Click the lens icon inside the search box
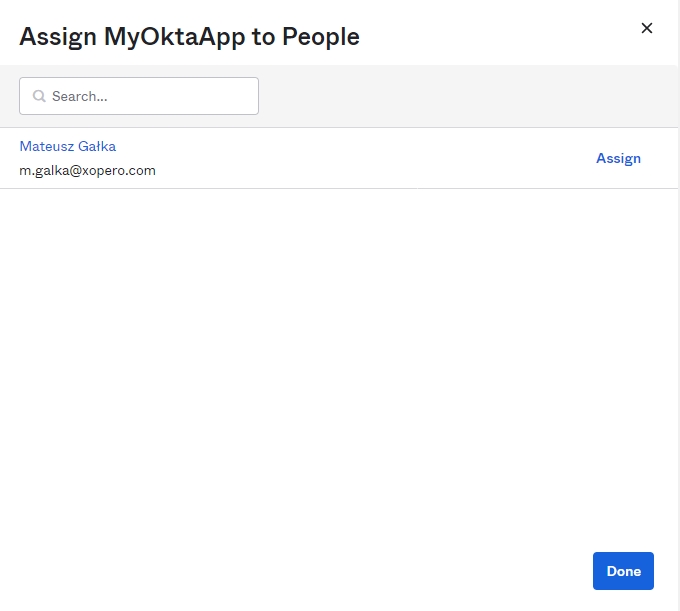 click(x=39, y=97)
